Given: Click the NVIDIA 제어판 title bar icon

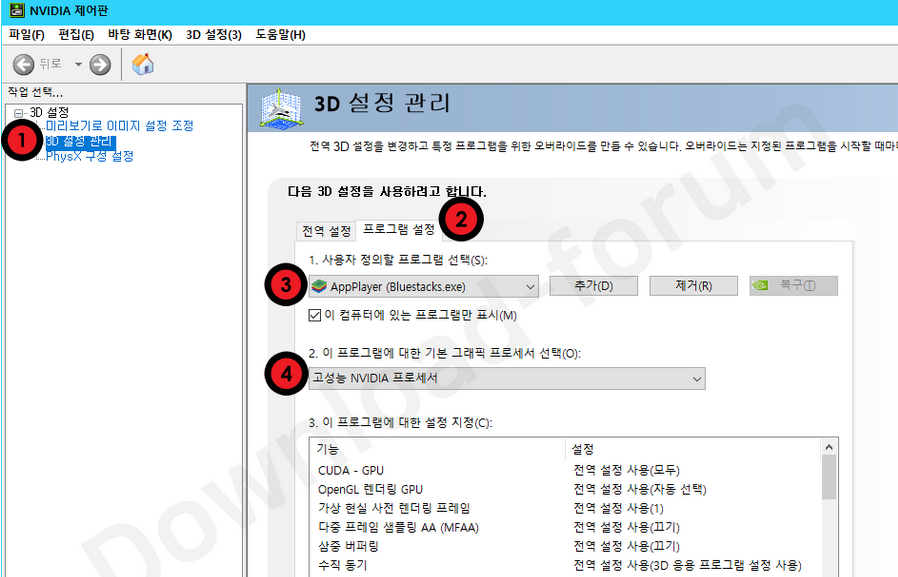Looking at the screenshot, I should click(17, 10).
